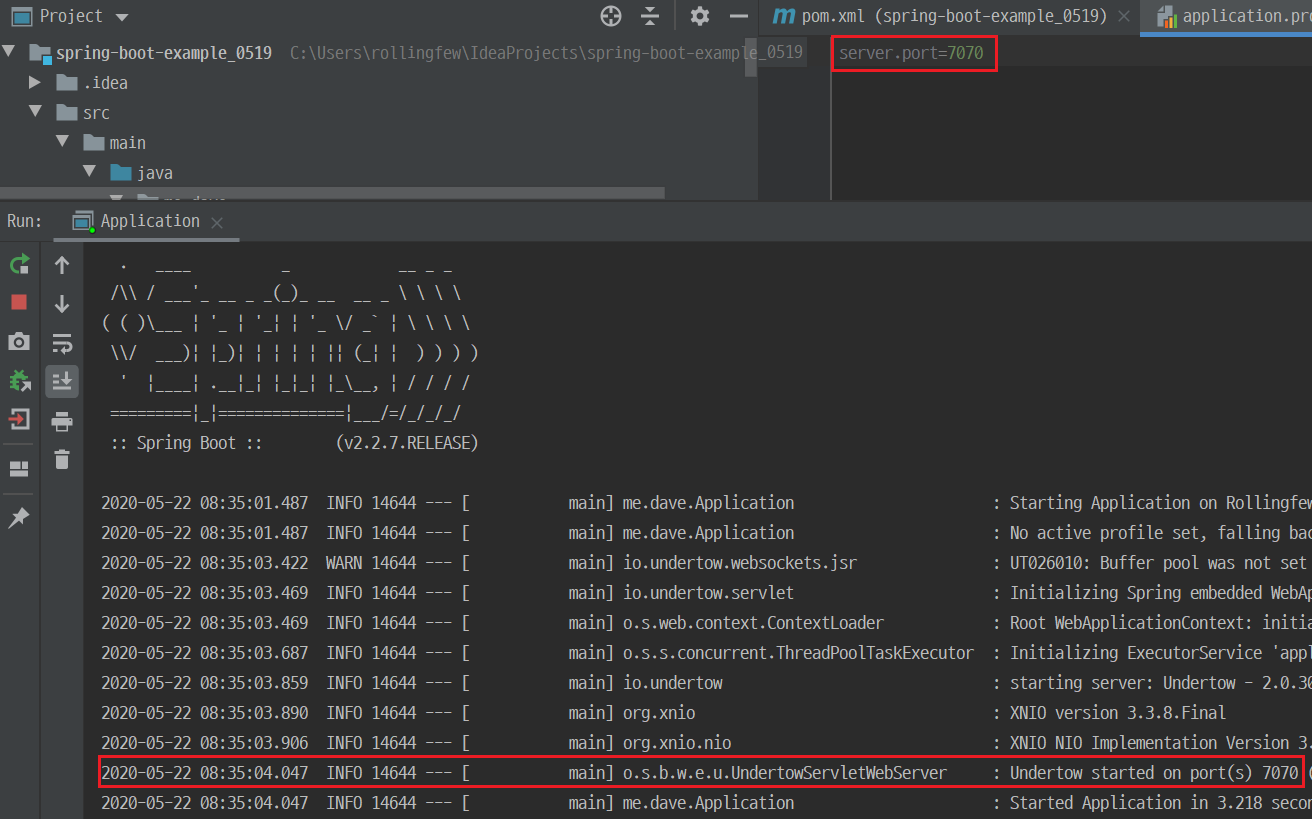Click the ThreadPoolTaskExecutor log line

point(706,653)
